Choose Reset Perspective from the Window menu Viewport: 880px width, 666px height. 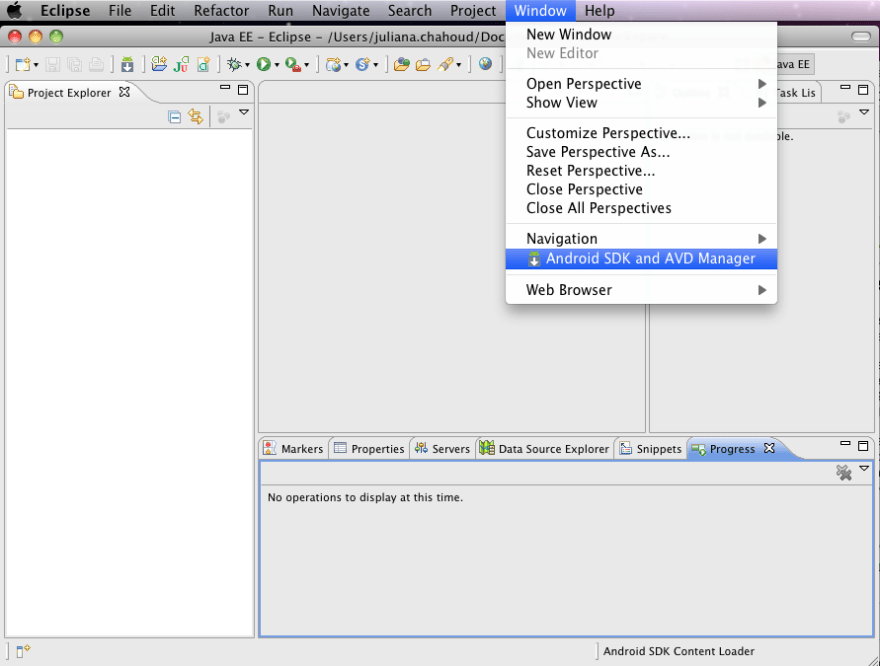point(590,171)
